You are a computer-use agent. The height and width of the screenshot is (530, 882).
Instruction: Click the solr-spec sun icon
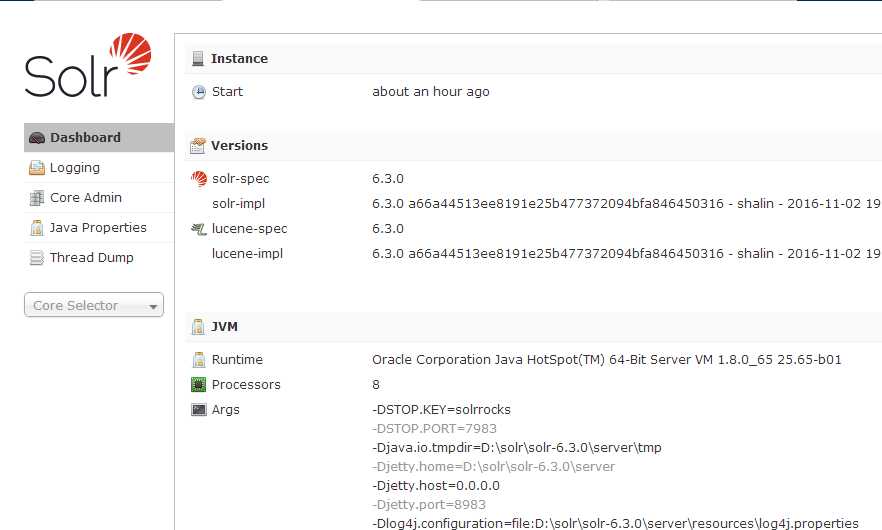click(199, 179)
